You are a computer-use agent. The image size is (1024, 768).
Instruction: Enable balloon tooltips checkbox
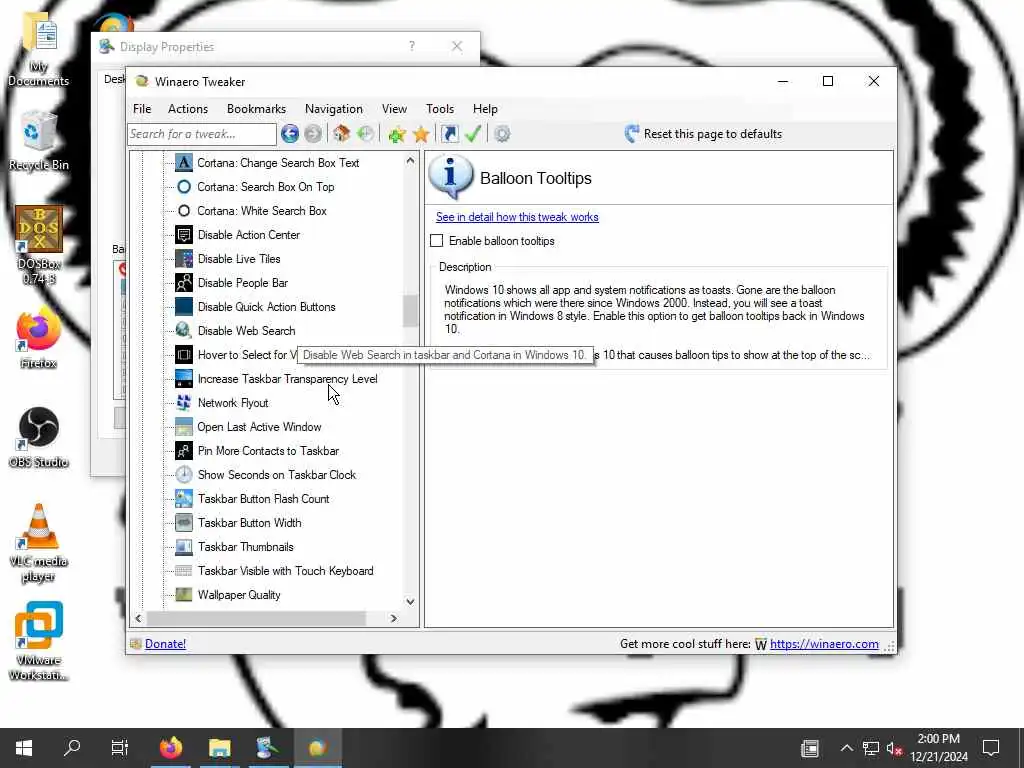437,241
